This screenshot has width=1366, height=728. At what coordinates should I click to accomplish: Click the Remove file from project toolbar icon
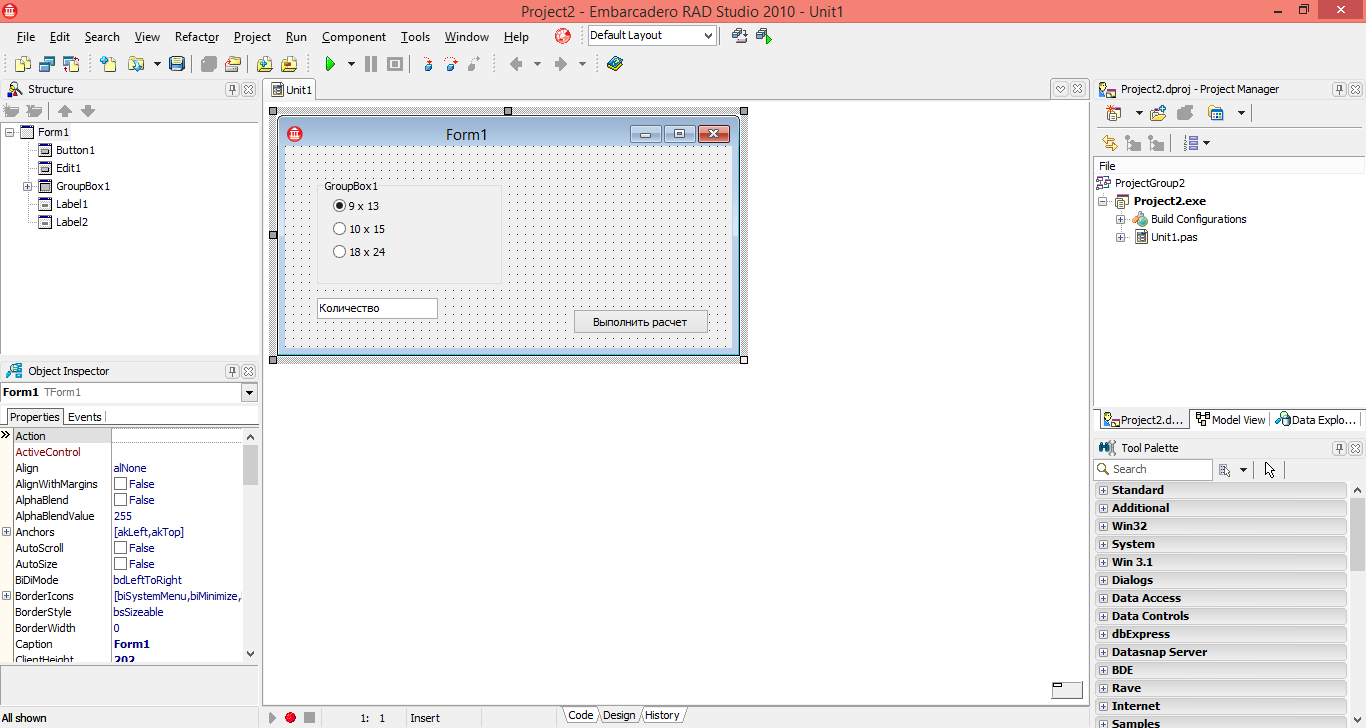pyautogui.click(x=289, y=64)
